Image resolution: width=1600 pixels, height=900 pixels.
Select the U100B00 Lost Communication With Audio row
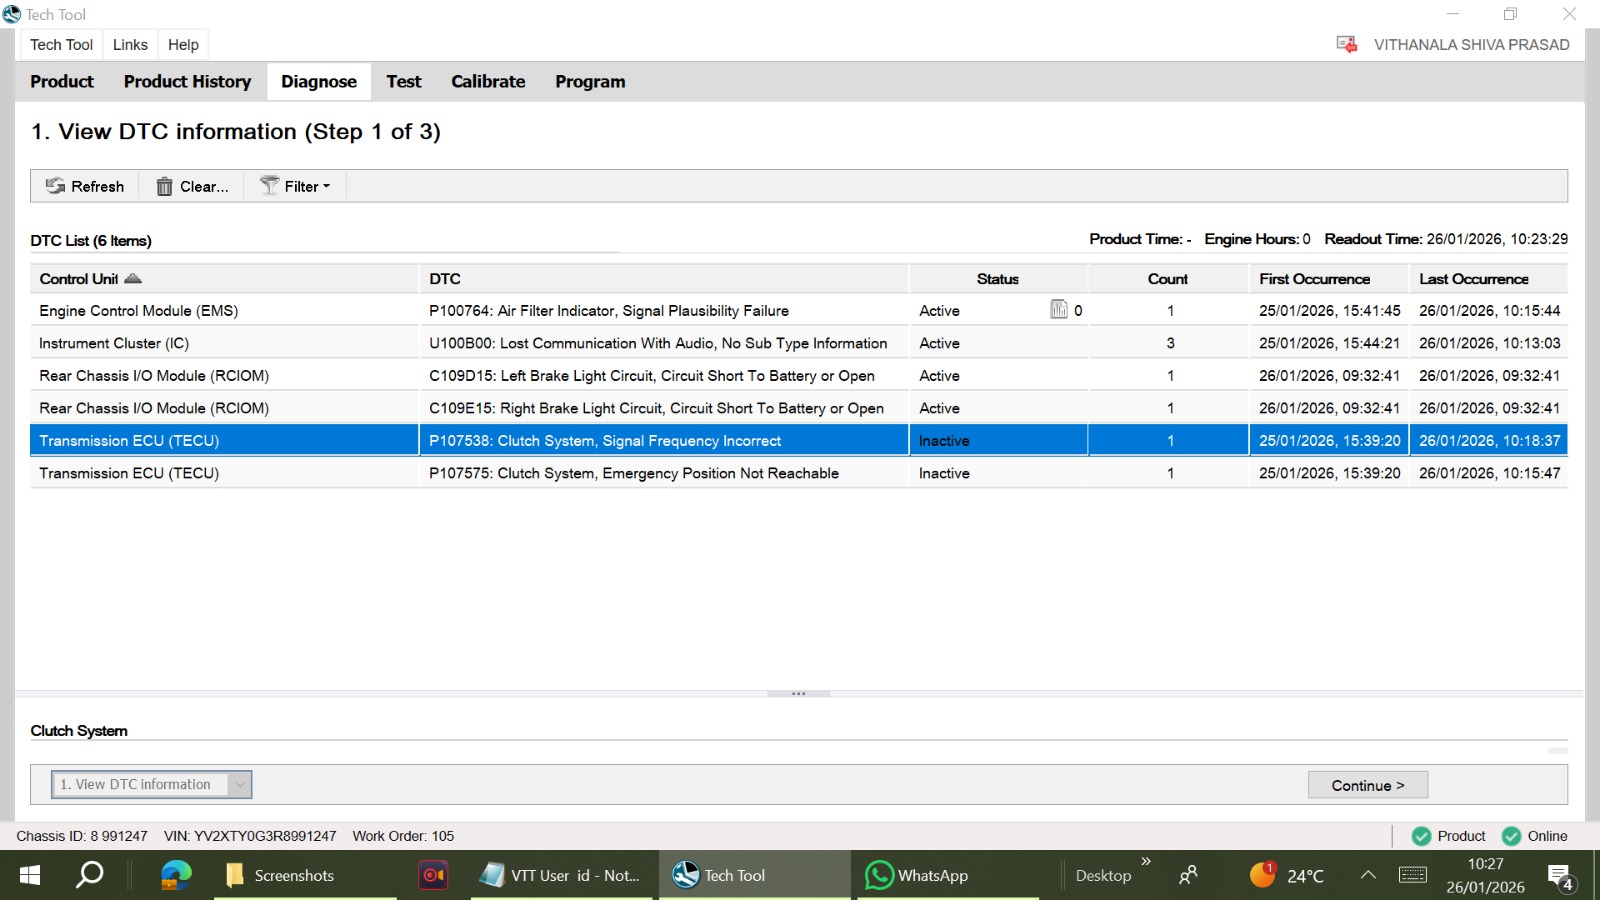point(798,343)
